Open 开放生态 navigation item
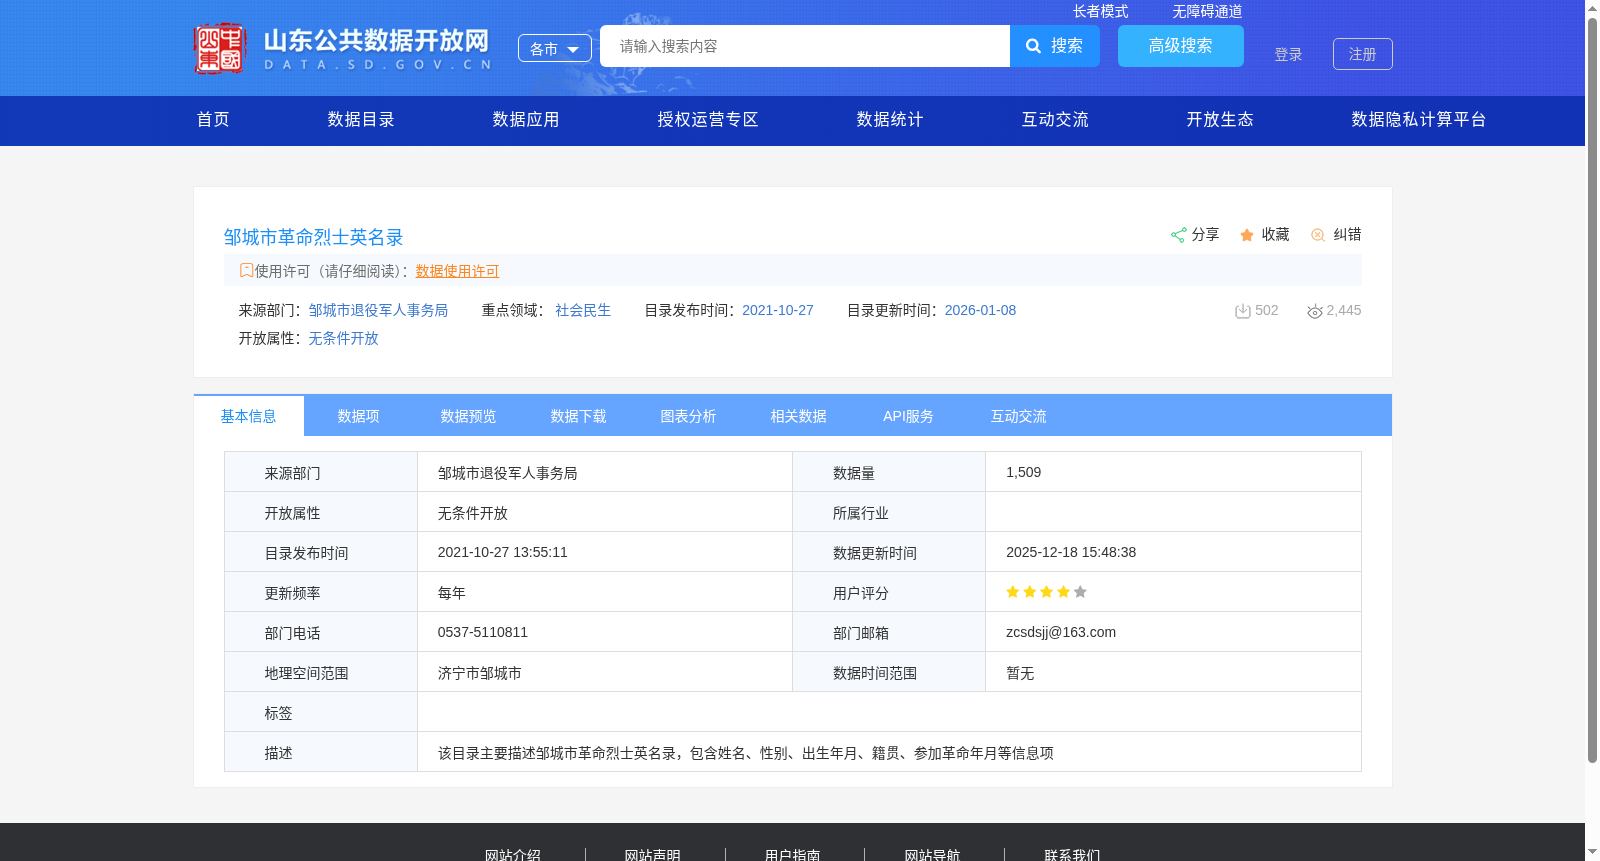 point(1220,120)
